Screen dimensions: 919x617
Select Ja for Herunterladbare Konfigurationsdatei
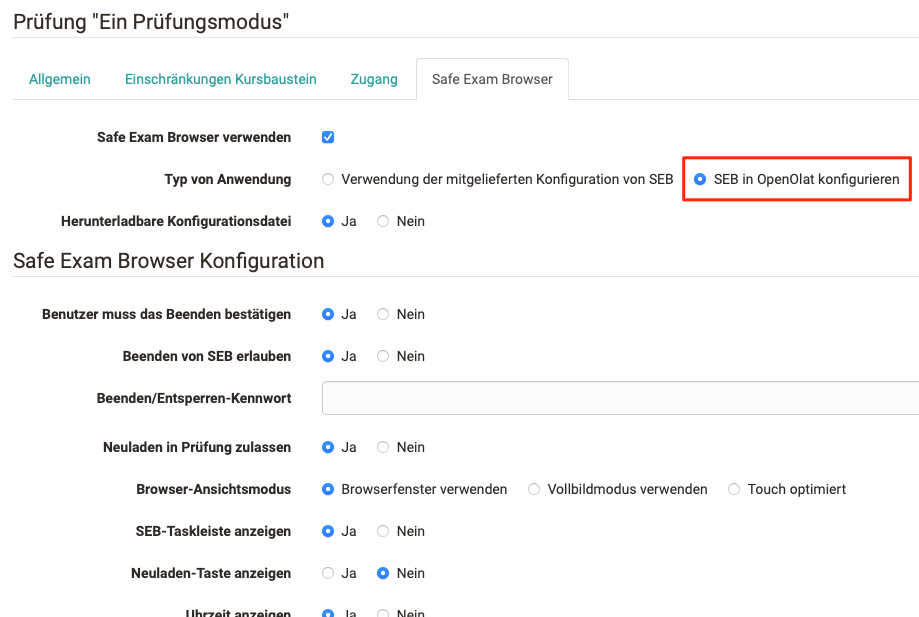[330, 221]
